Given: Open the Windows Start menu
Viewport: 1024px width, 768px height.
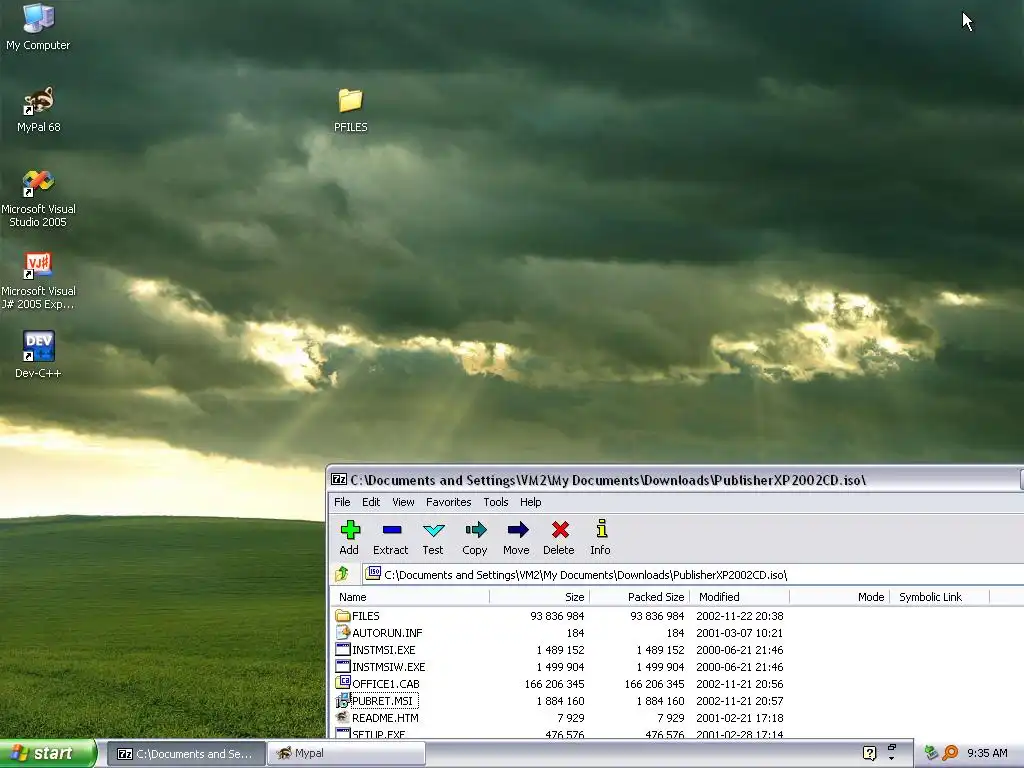Looking at the screenshot, I should click(48, 753).
